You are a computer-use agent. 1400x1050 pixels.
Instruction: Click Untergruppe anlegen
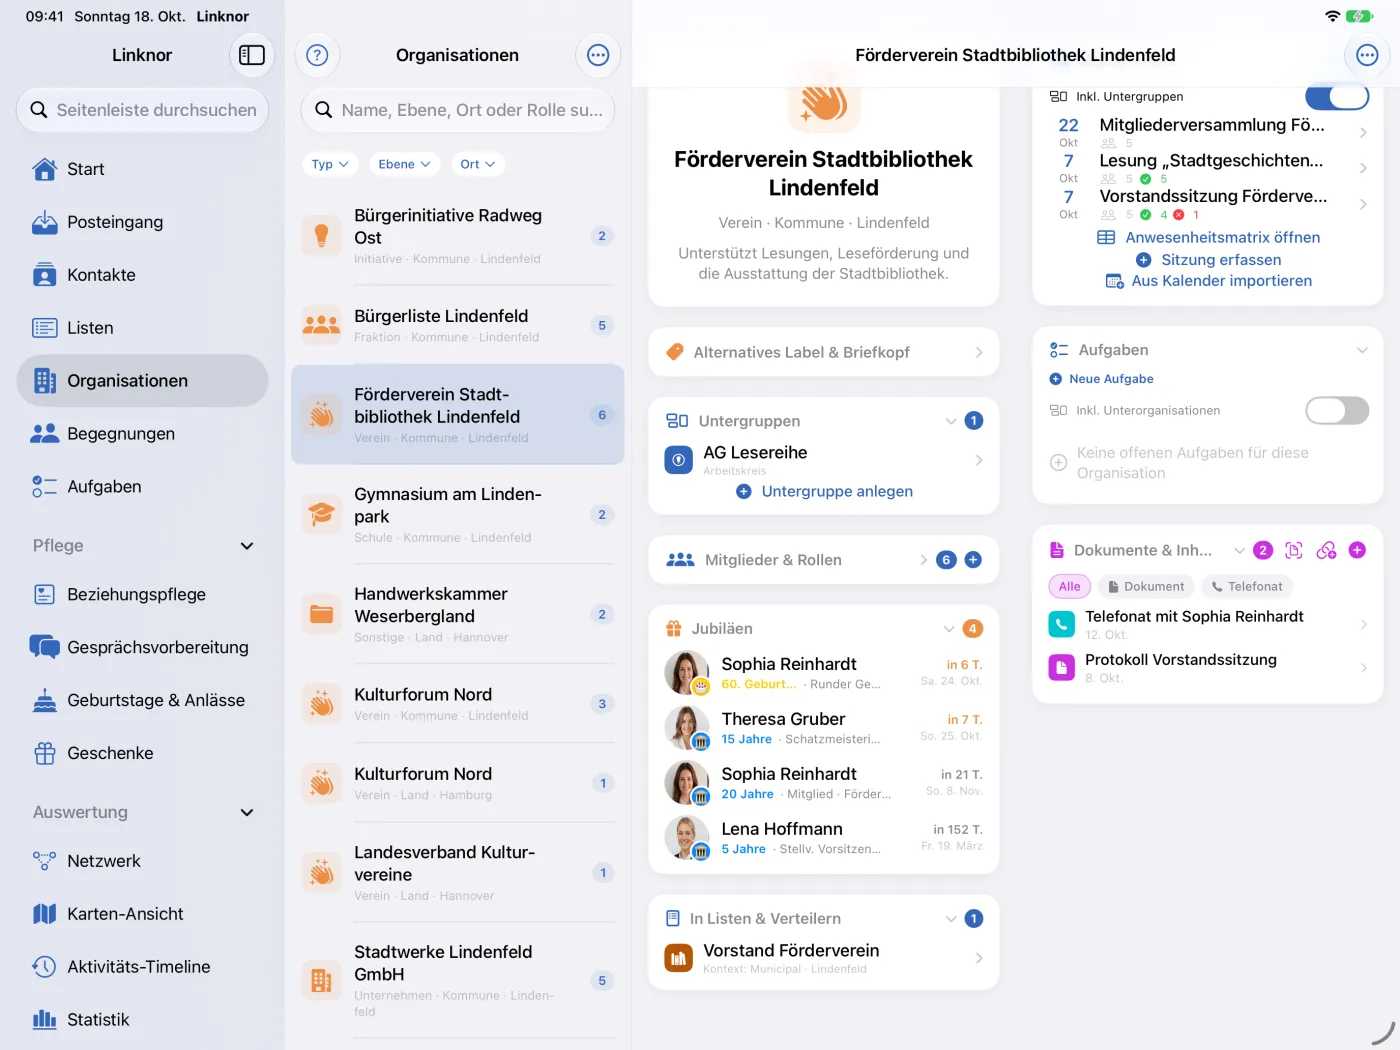(825, 491)
